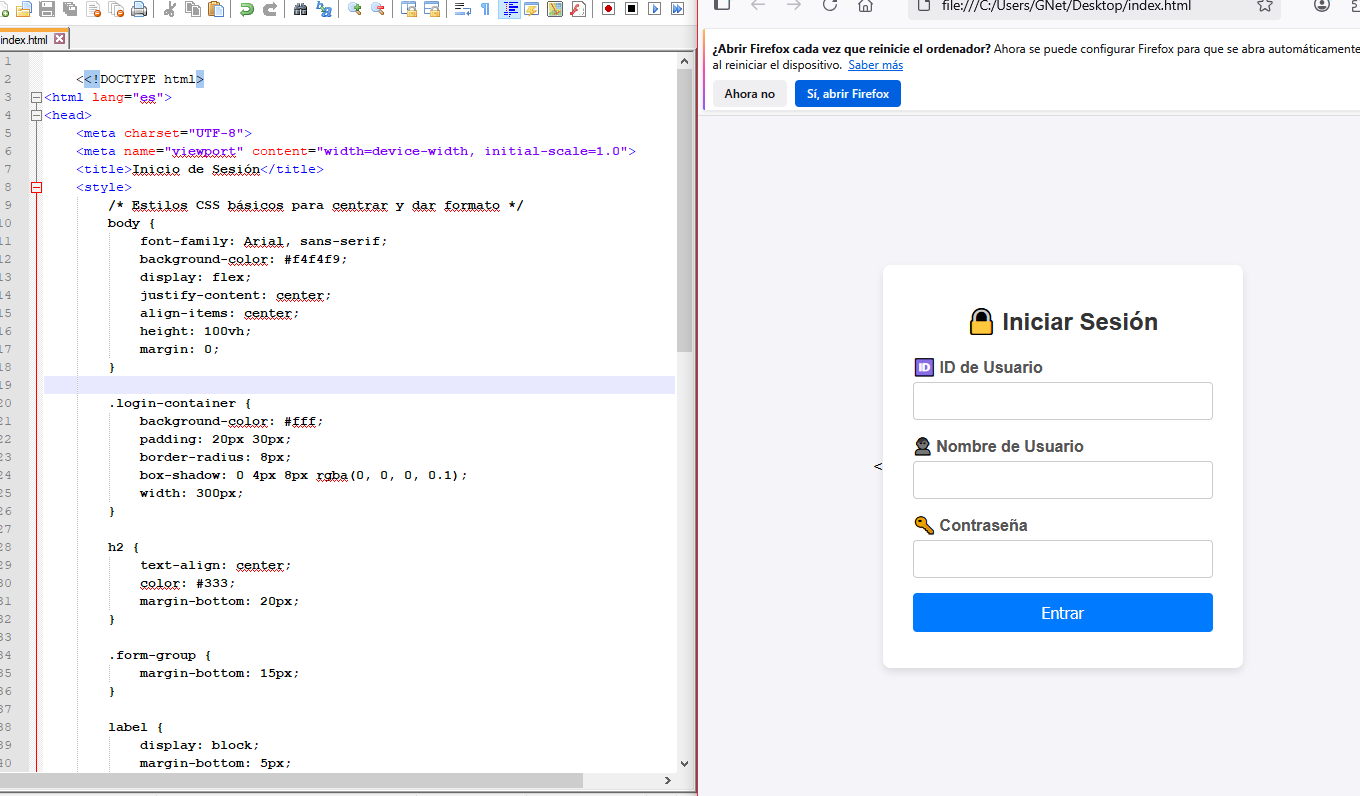Toggle the Indent Guide toolbar button
Screen dimensions: 1360x796
tap(509, 9)
